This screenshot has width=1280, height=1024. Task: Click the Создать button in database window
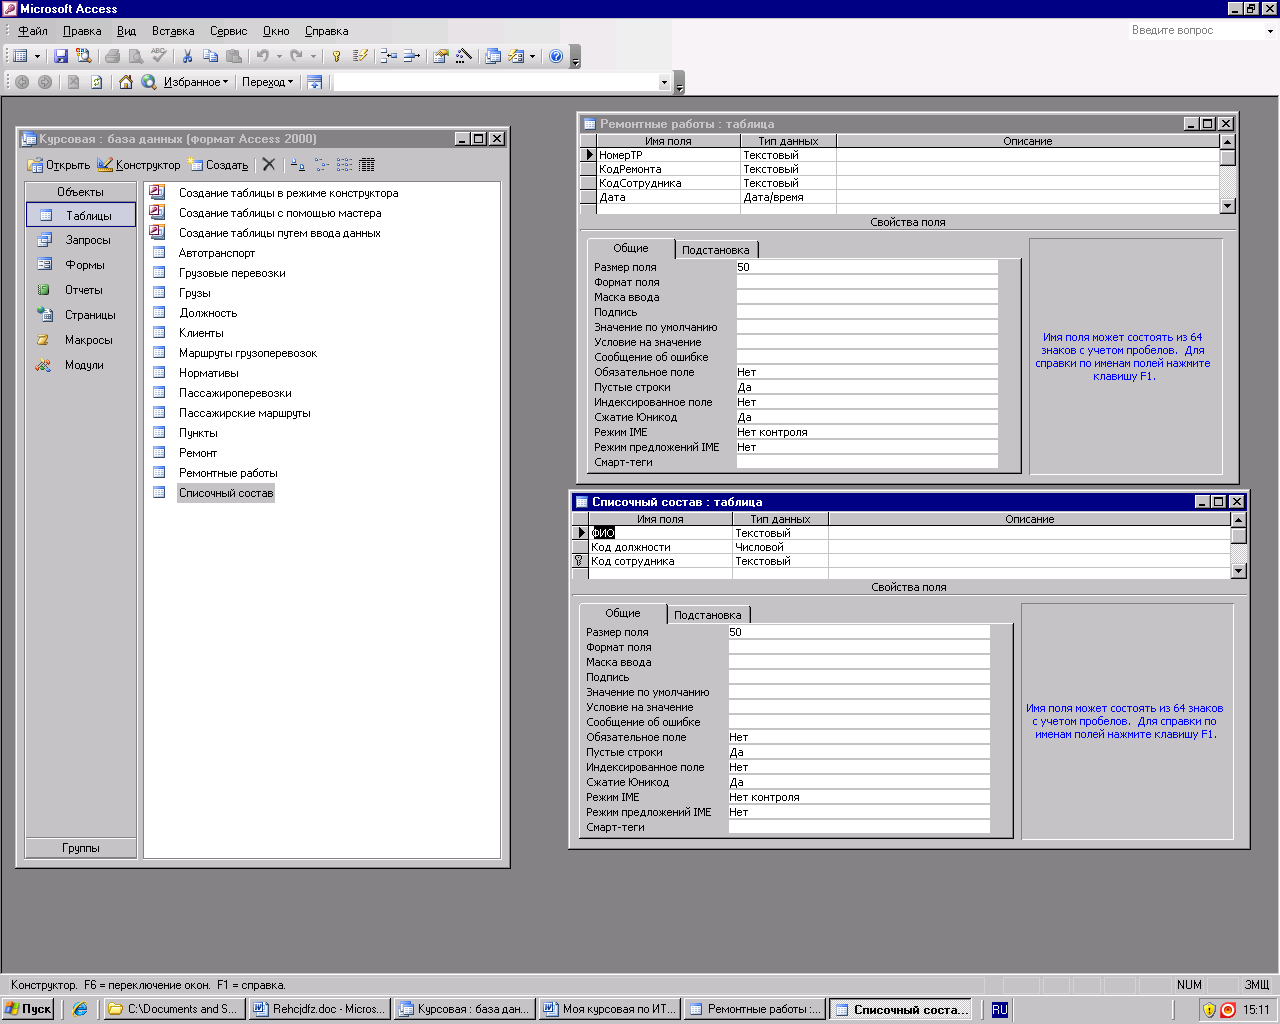tap(218, 165)
